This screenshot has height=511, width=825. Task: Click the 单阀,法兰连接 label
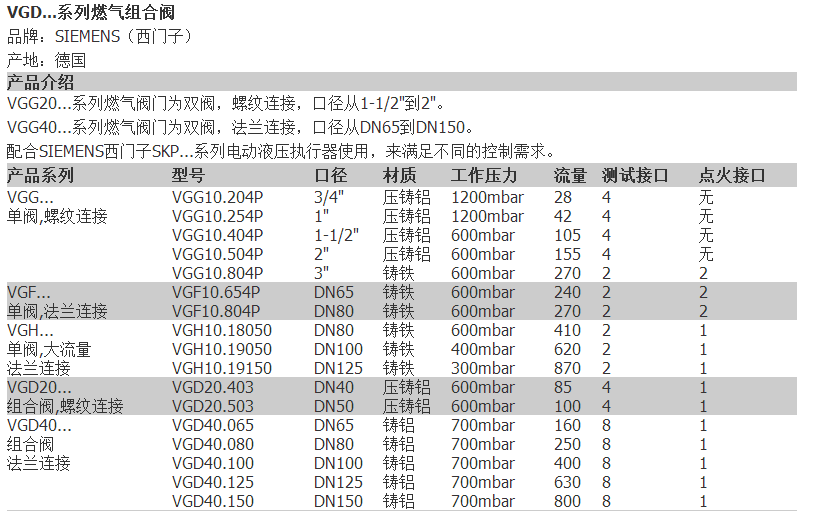(57, 311)
